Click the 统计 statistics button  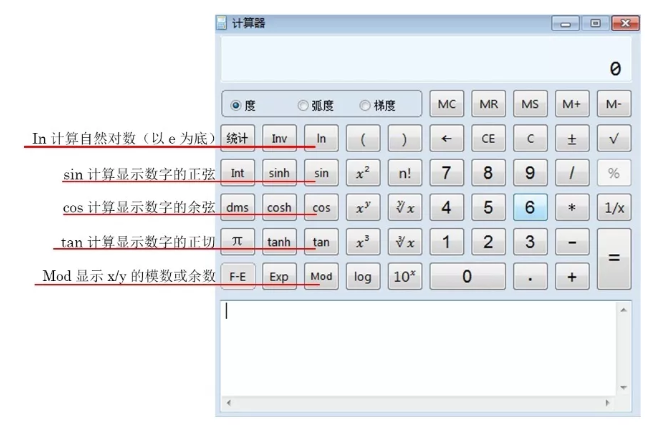coord(237,139)
